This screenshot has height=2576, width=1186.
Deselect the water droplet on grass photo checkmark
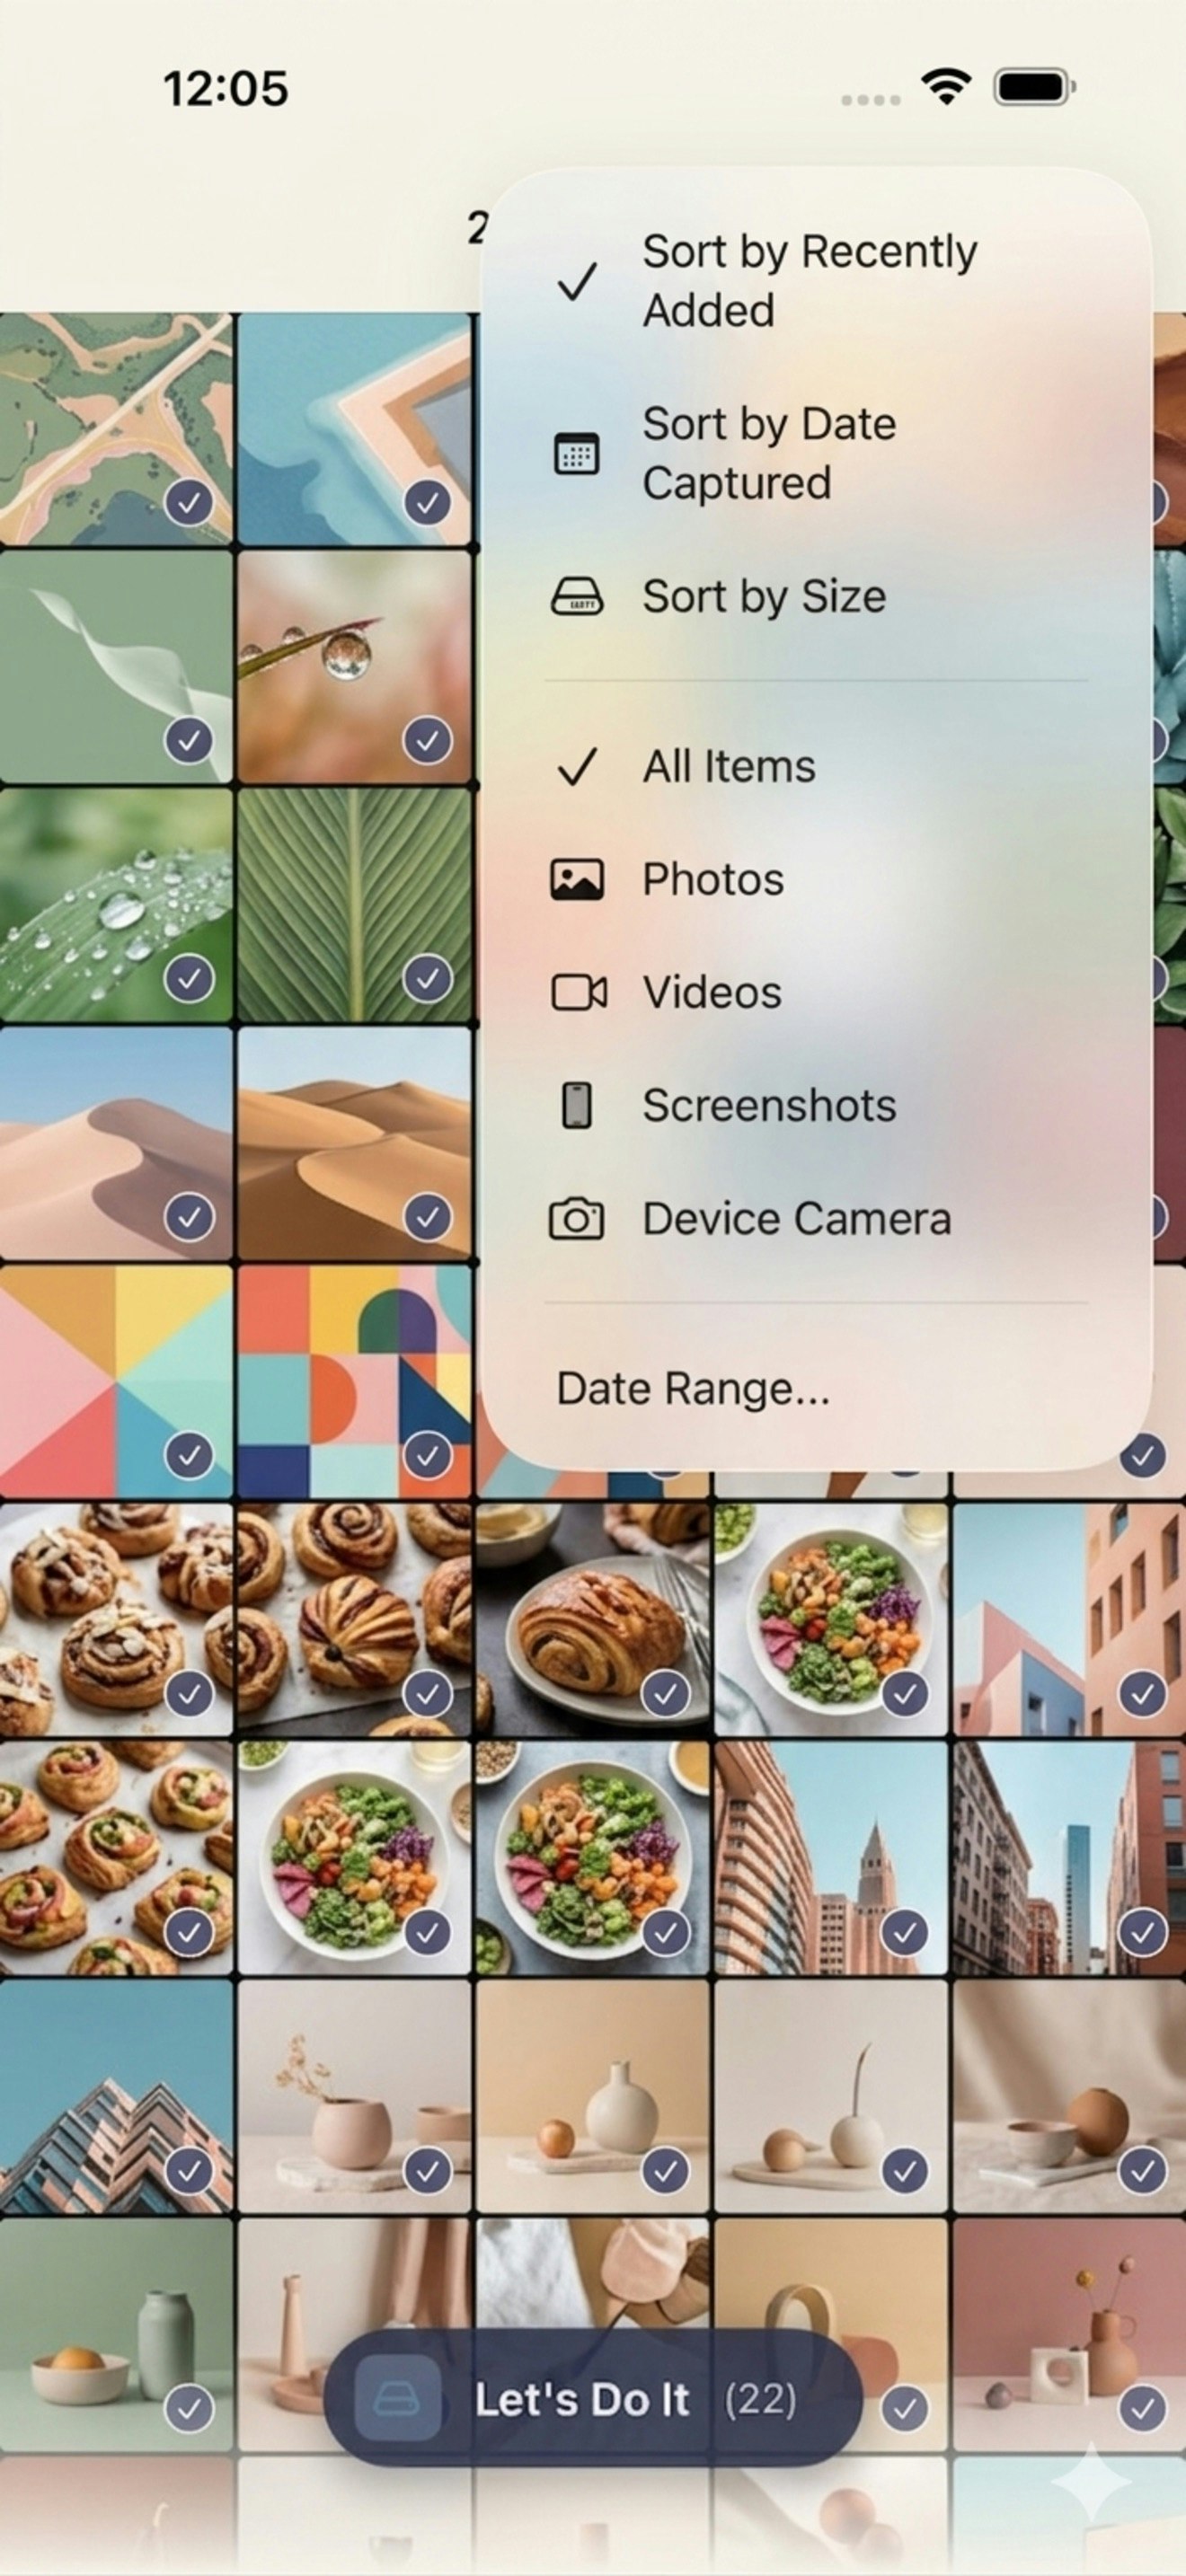pyautogui.click(x=428, y=741)
